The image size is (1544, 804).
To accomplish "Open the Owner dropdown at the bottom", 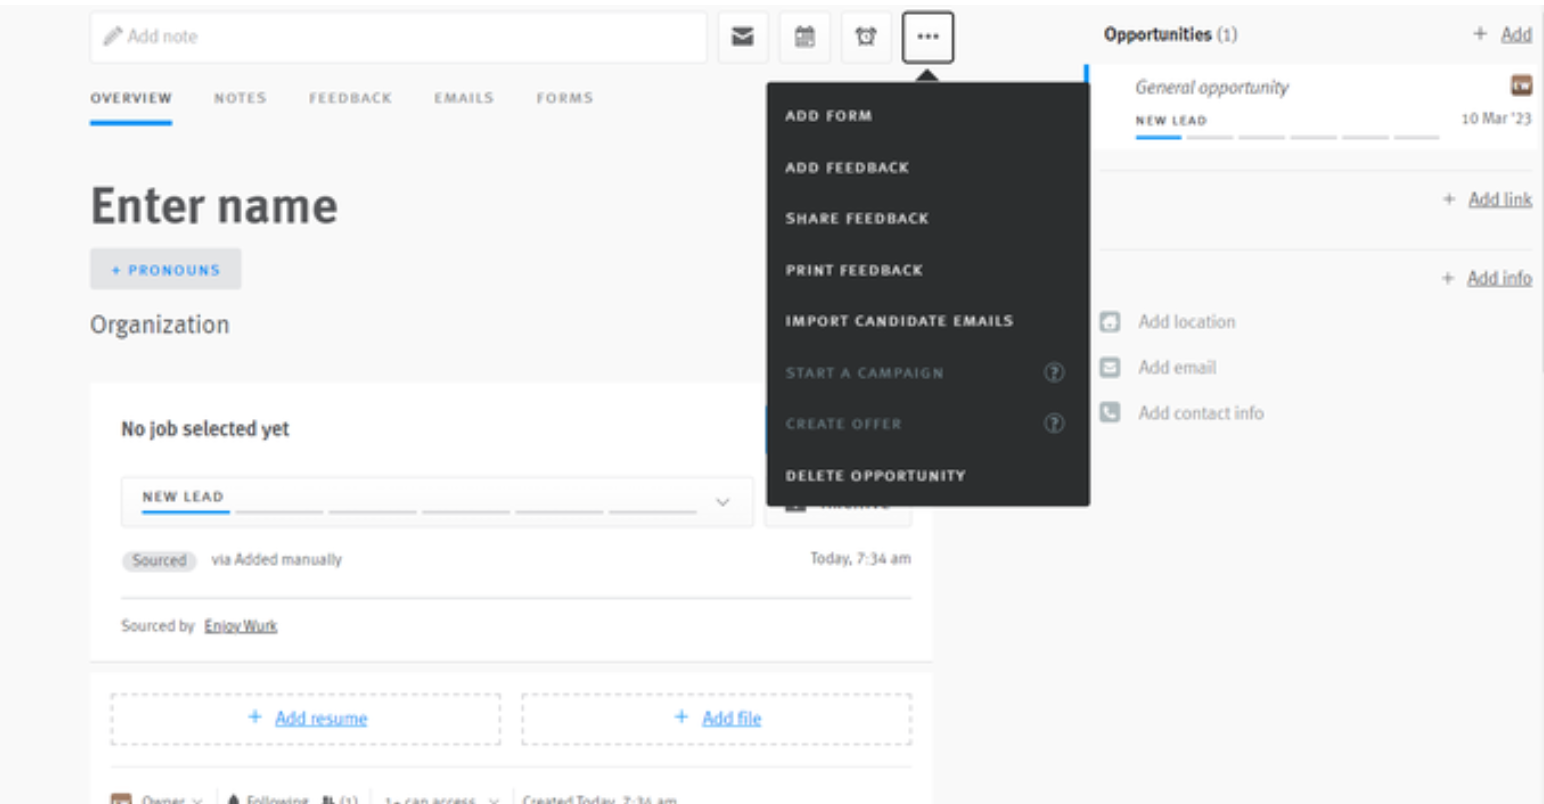I will coord(172,799).
